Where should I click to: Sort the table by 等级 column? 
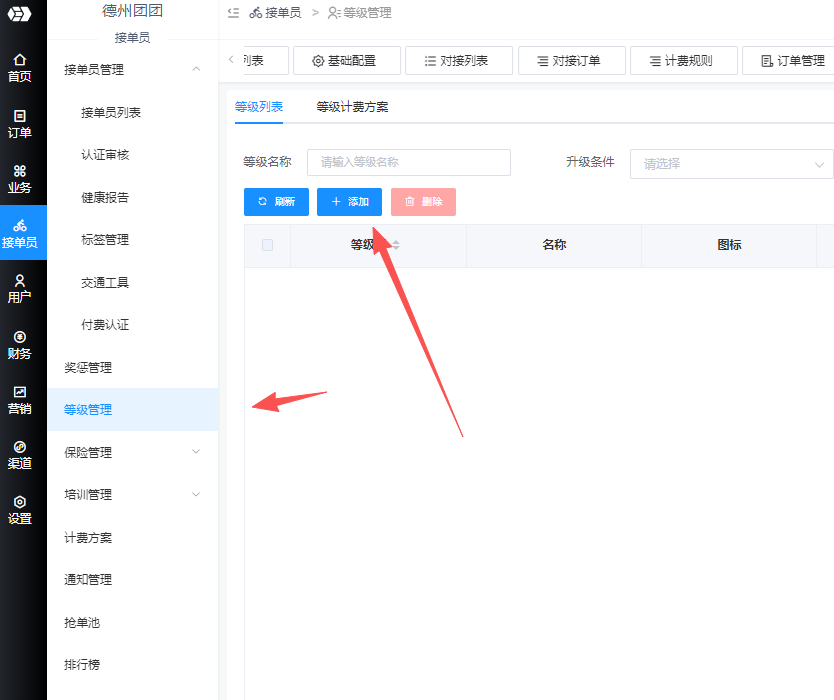tap(395, 245)
